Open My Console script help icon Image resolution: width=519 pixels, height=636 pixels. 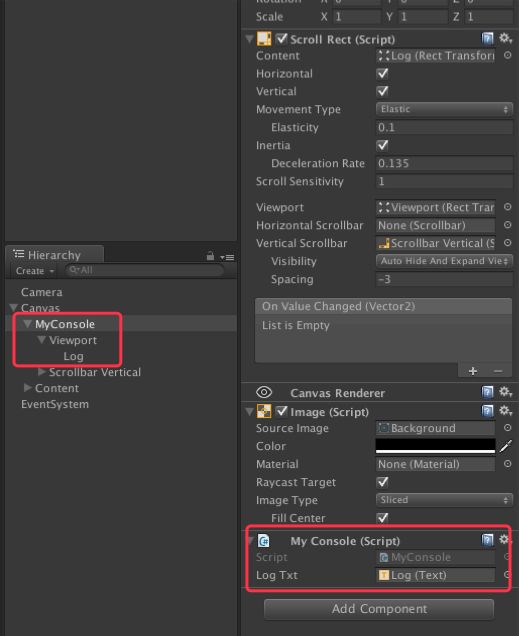click(x=487, y=540)
